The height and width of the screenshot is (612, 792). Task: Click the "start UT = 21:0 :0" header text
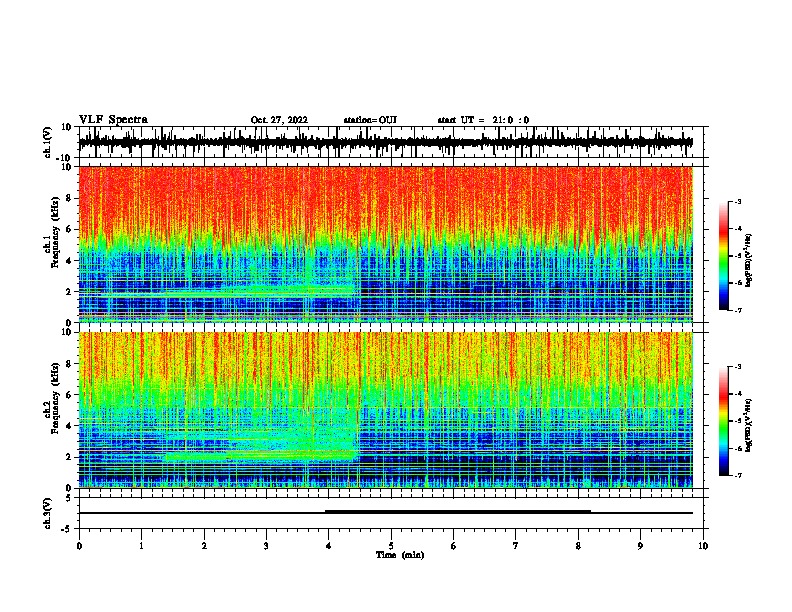(483, 120)
